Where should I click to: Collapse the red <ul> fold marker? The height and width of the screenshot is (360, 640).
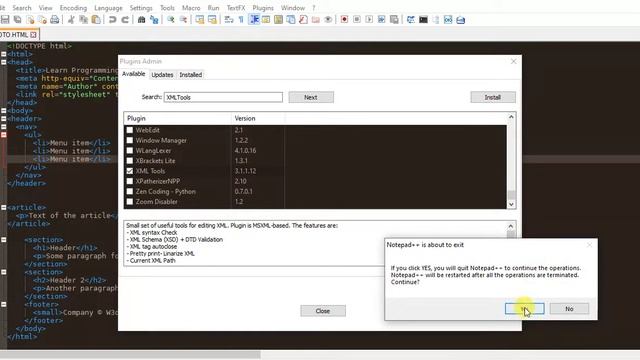pos(4,135)
